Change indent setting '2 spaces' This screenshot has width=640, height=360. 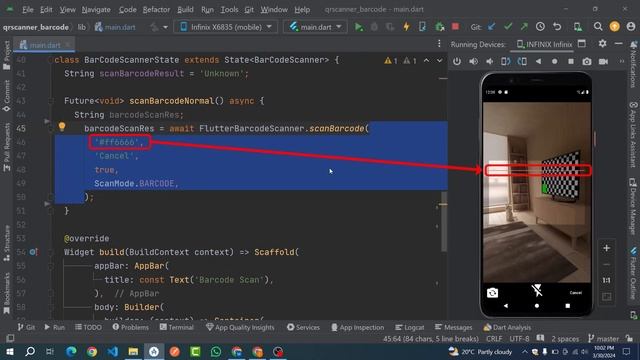pos(565,339)
